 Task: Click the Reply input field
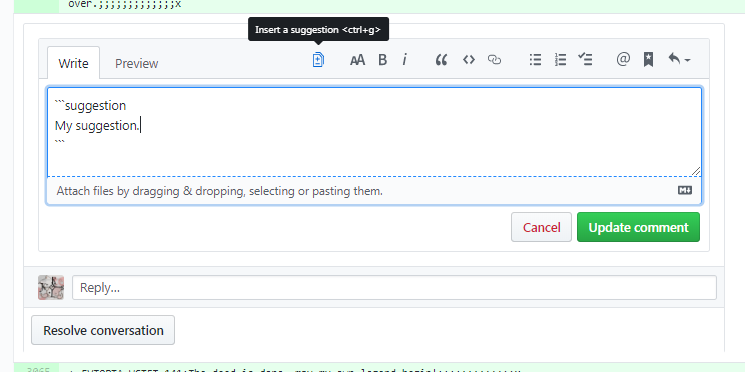pyautogui.click(x=394, y=287)
